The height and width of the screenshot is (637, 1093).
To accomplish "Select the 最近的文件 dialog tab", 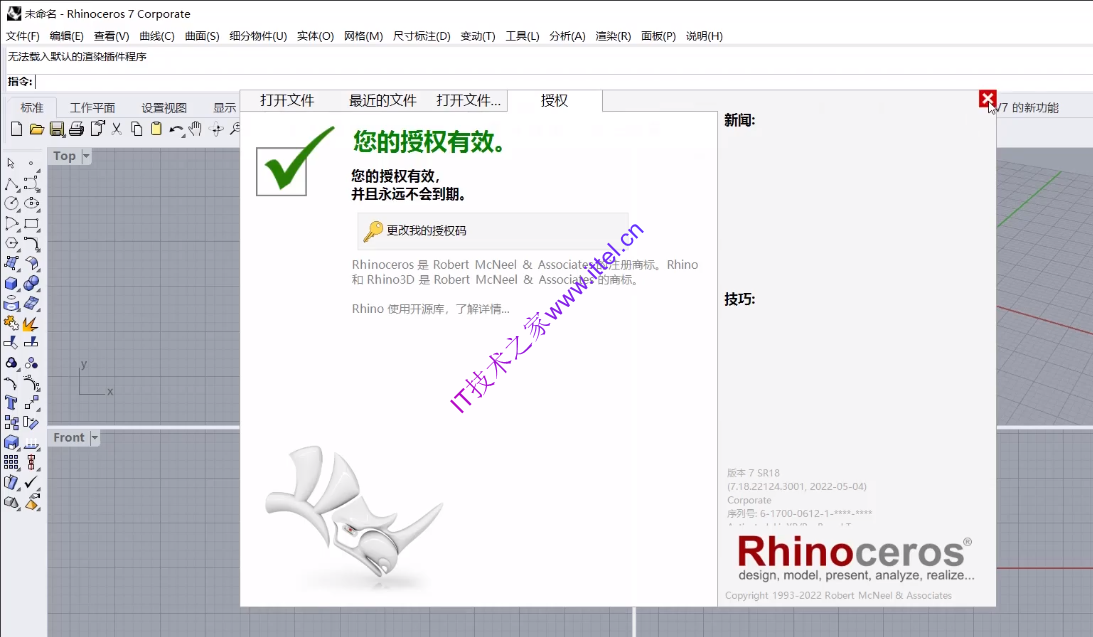I will coord(383,100).
